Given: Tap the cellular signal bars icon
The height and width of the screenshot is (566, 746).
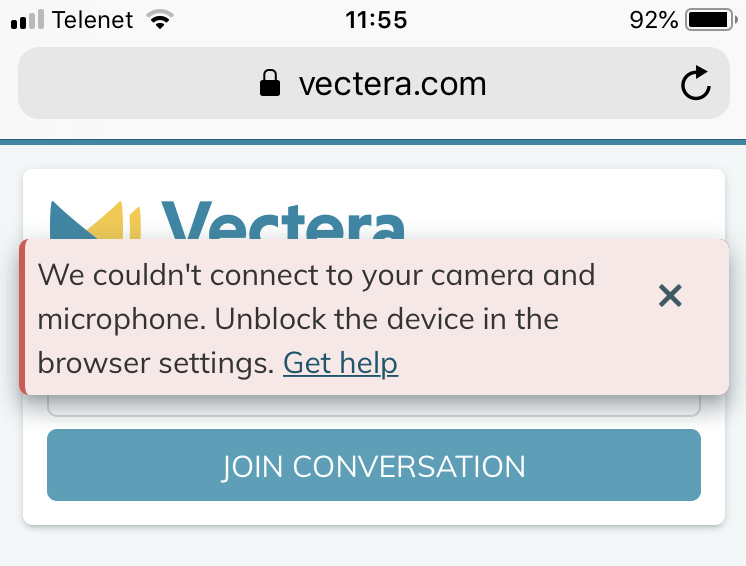Looking at the screenshot, I should [x=27, y=20].
